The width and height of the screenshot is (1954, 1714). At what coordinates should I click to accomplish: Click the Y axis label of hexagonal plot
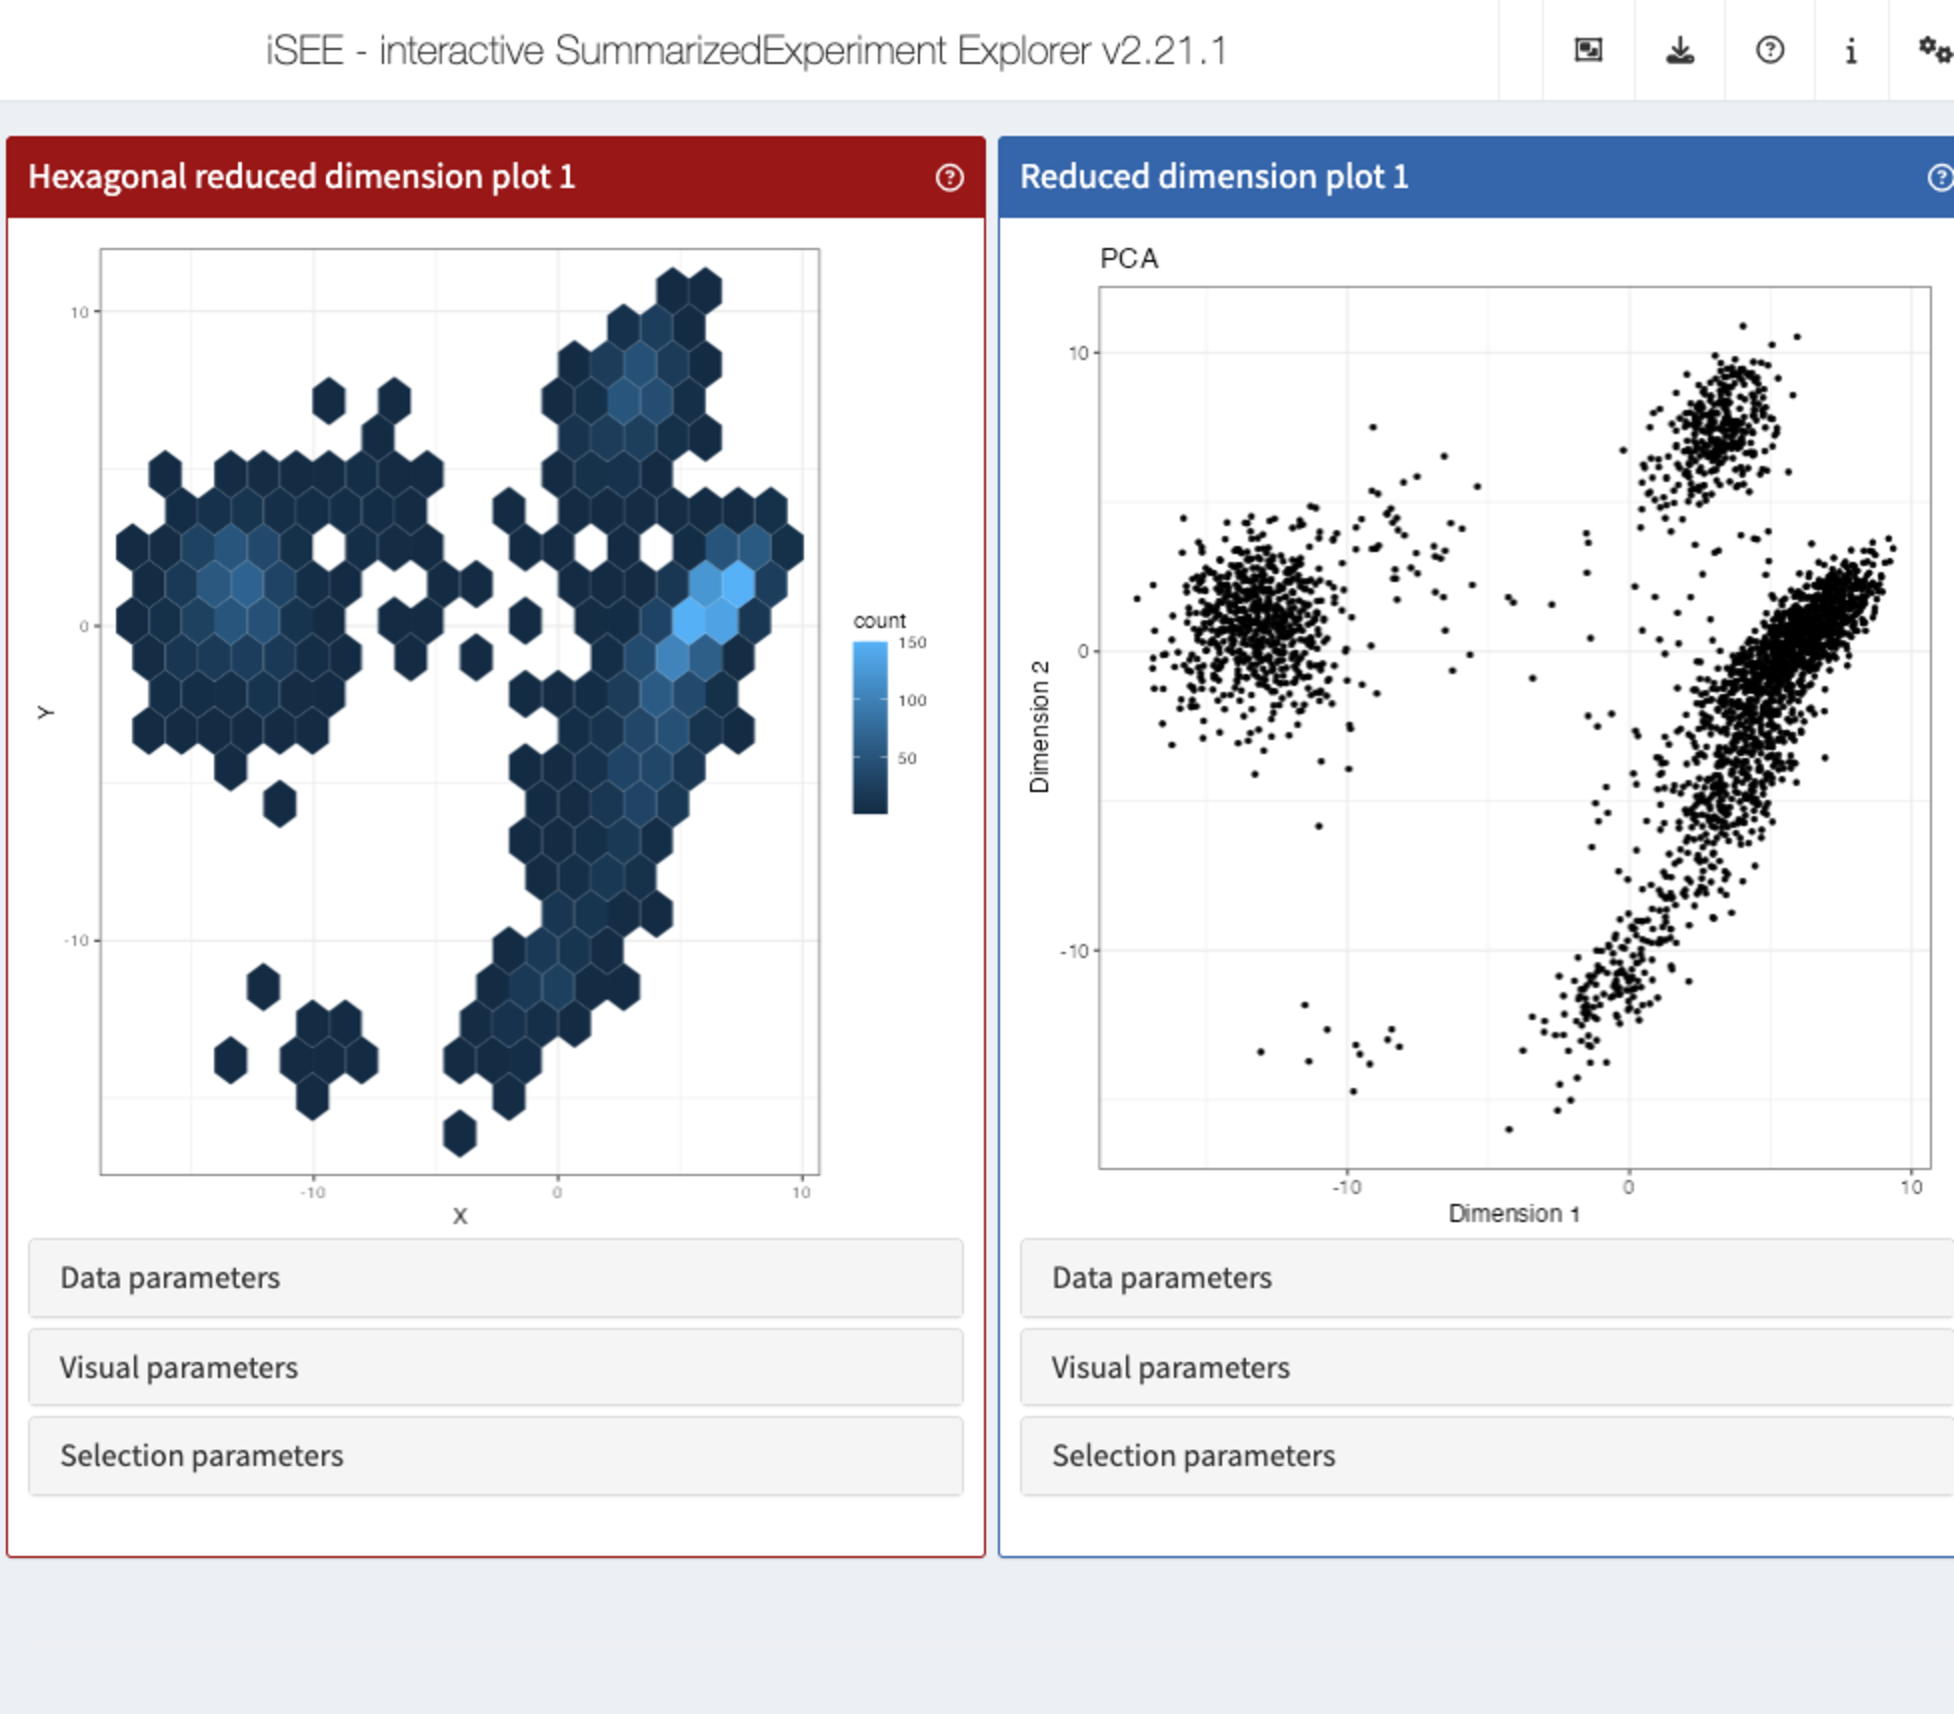(x=45, y=712)
